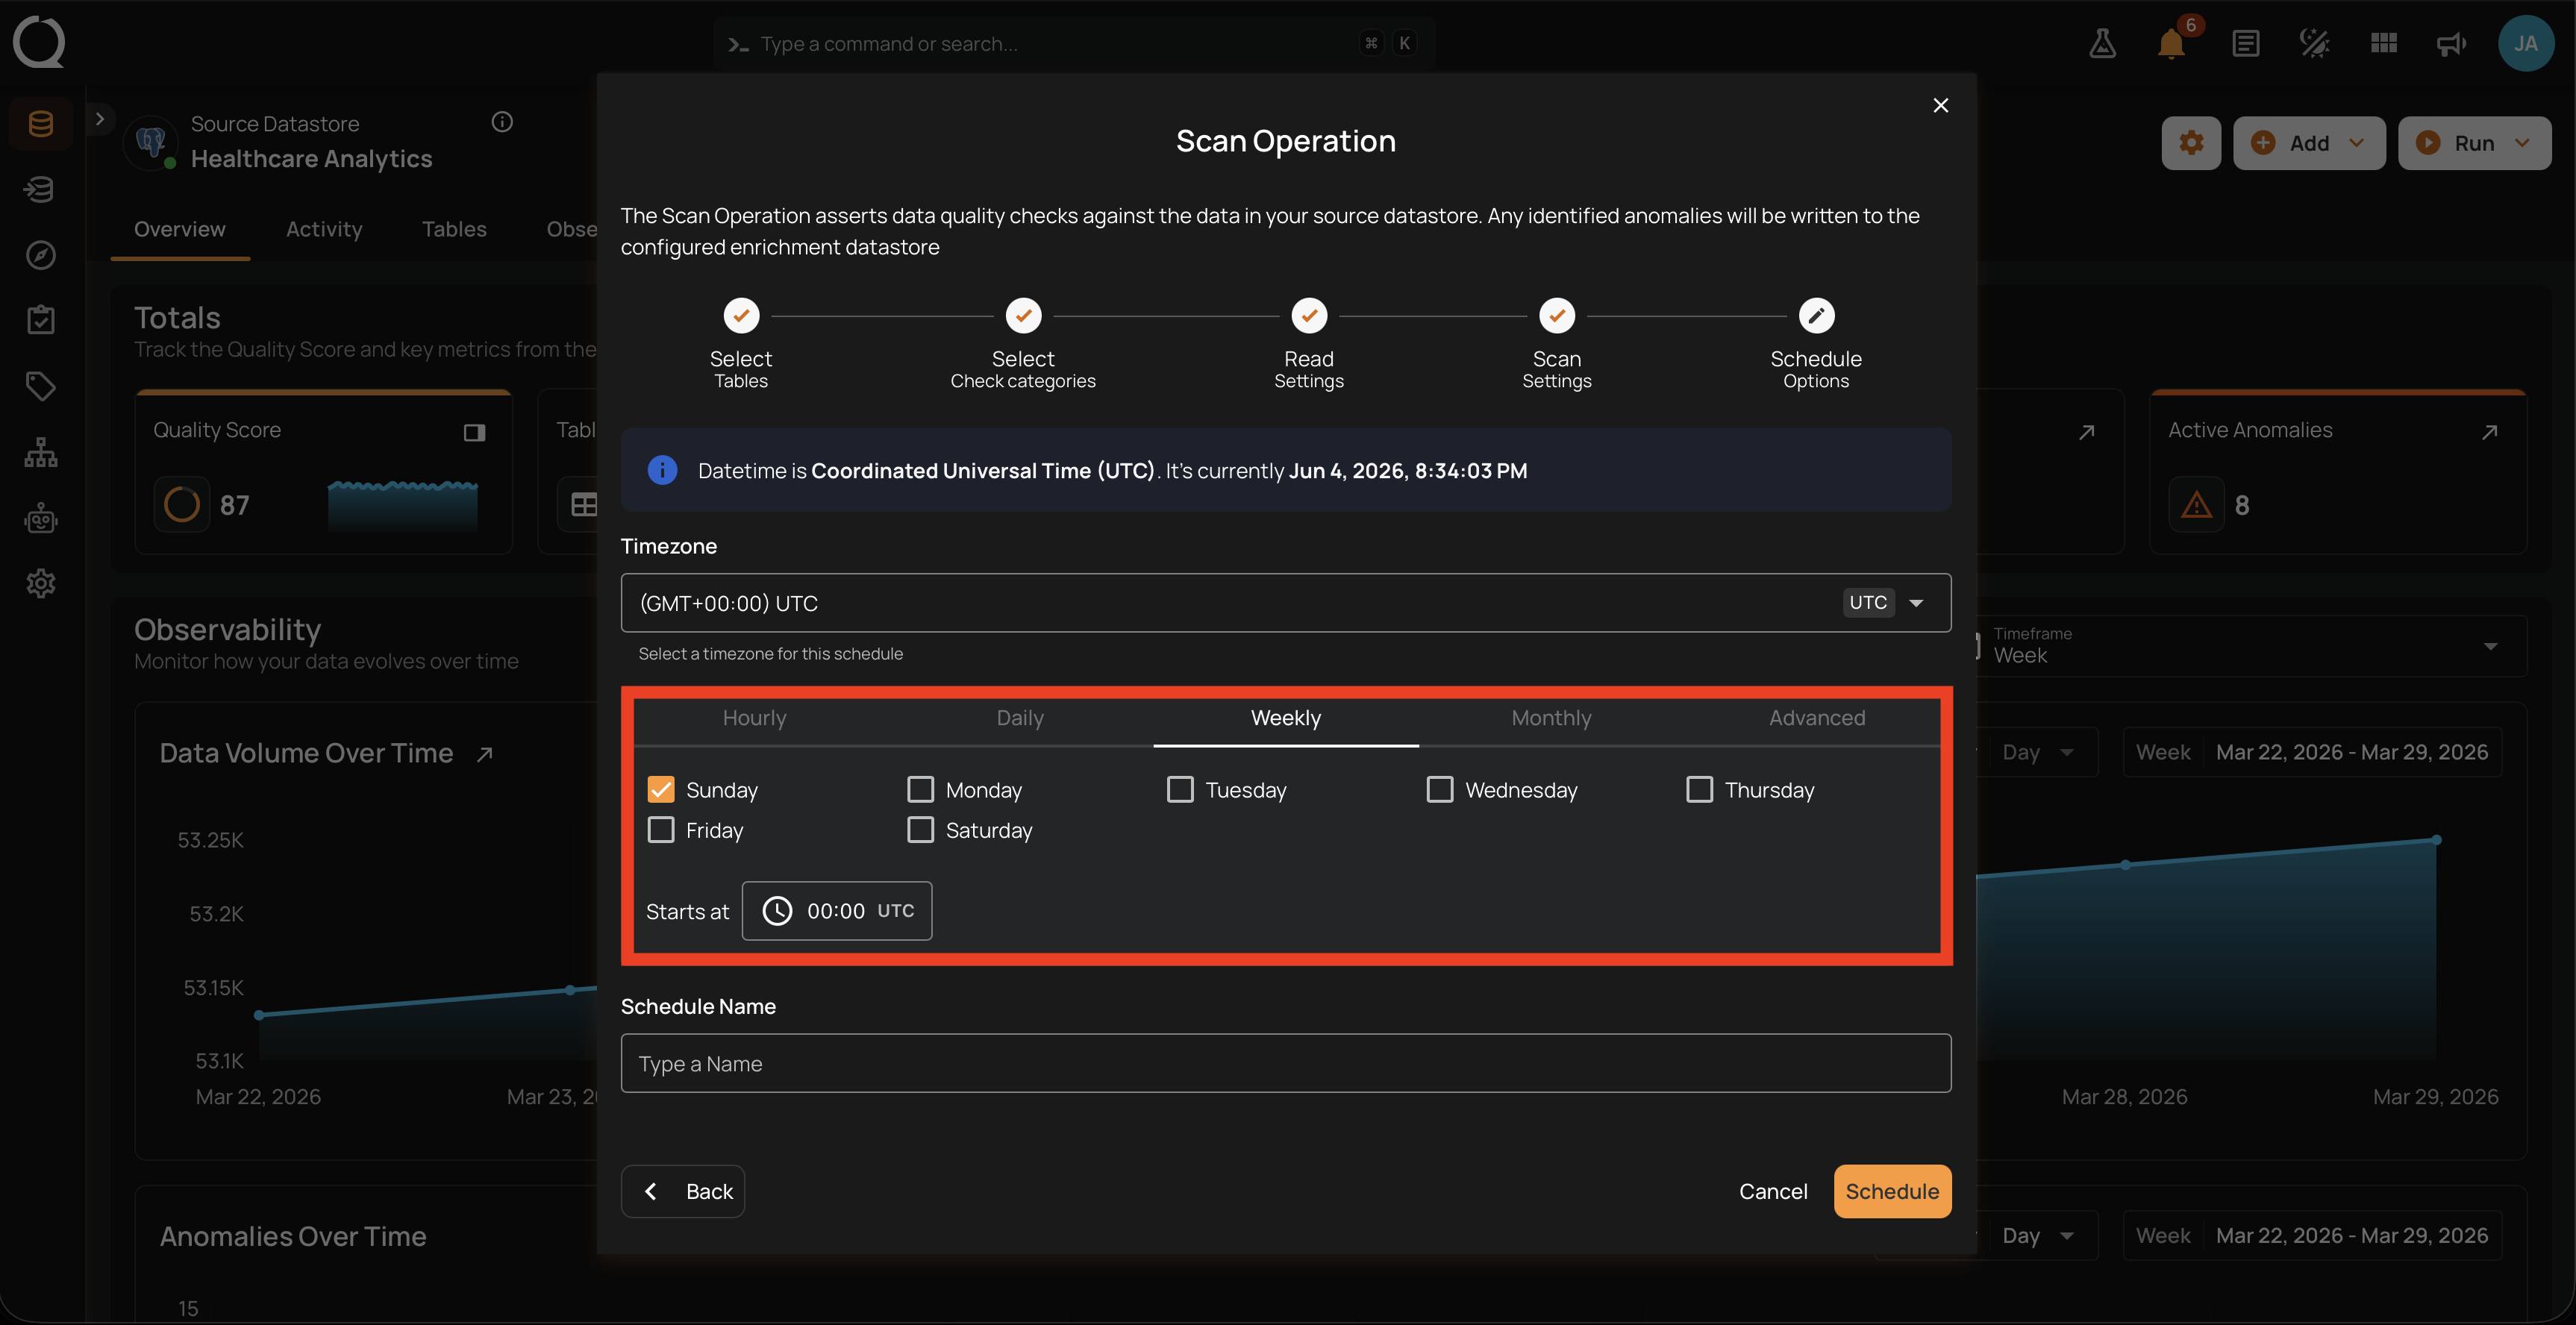Click the Cancel button

(x=1772, y=1191)
